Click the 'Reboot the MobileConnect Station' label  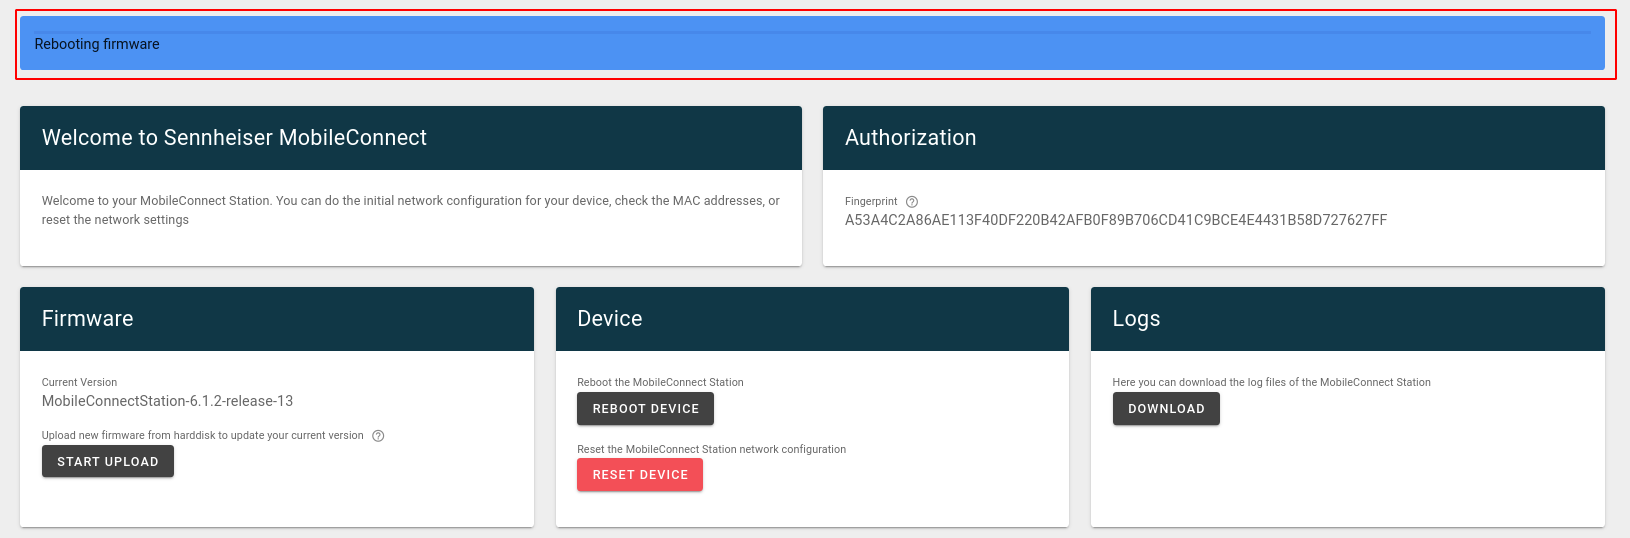(x=660, y=382)
